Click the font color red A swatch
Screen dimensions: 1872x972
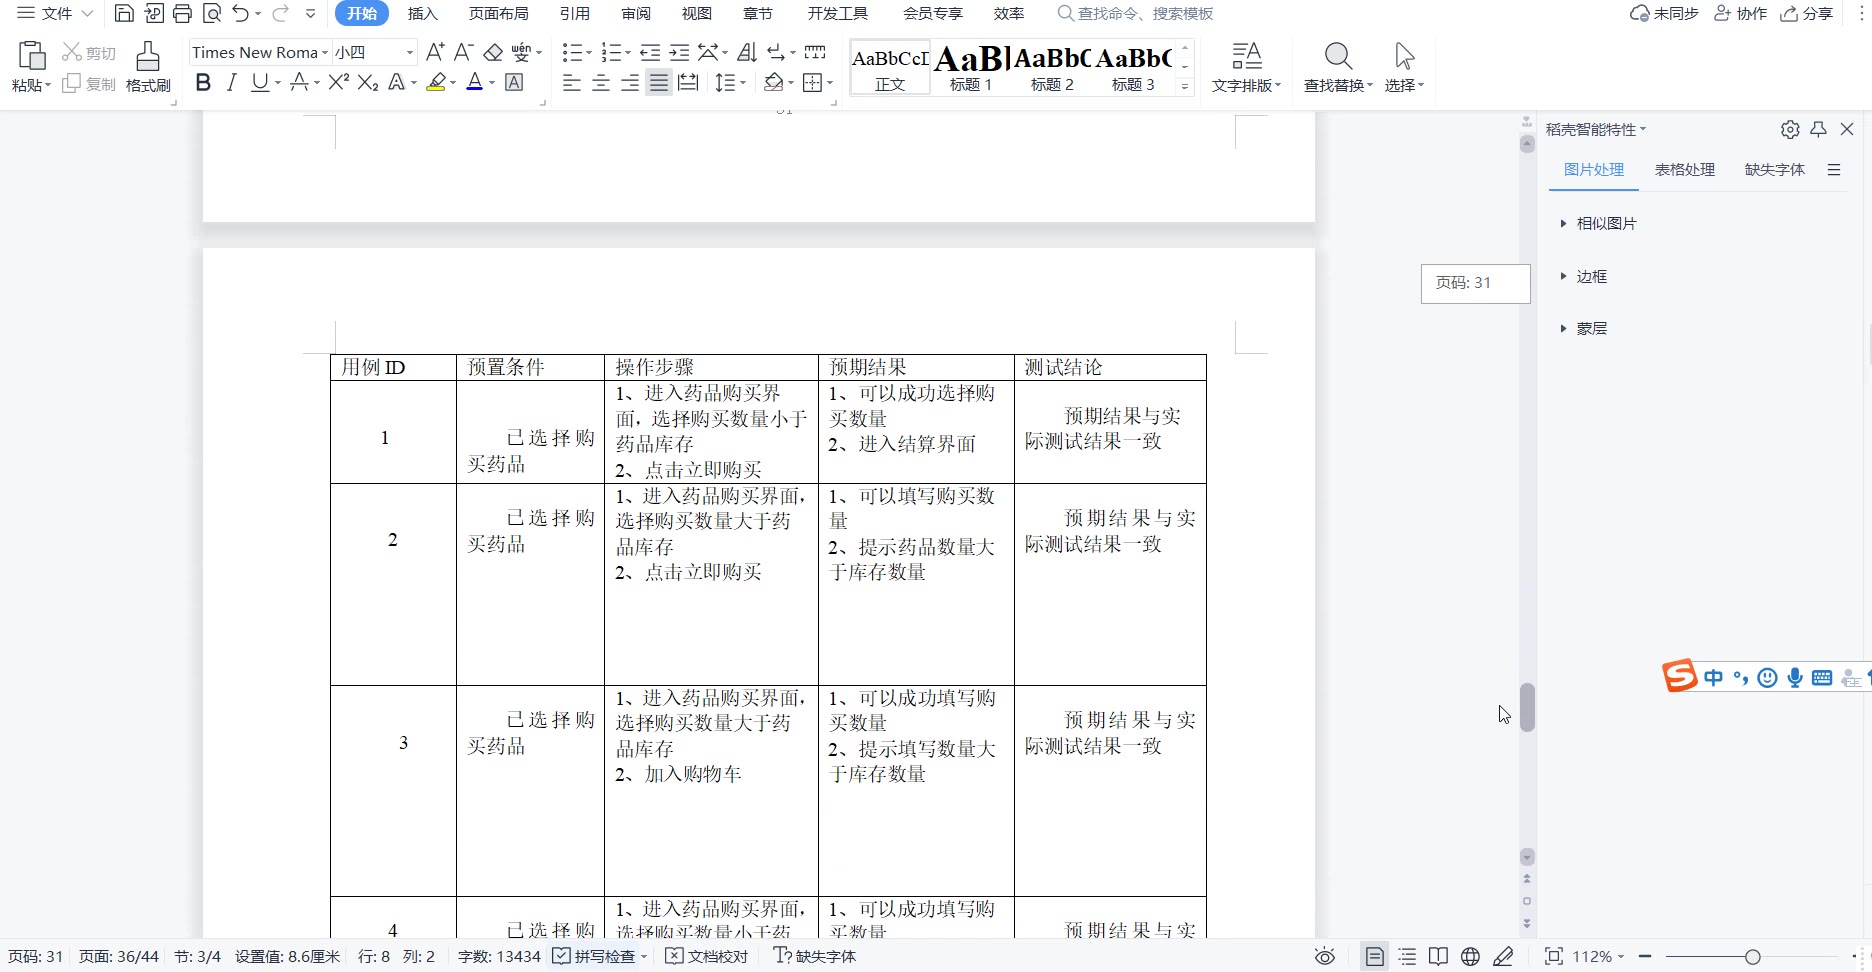(475, 82)
